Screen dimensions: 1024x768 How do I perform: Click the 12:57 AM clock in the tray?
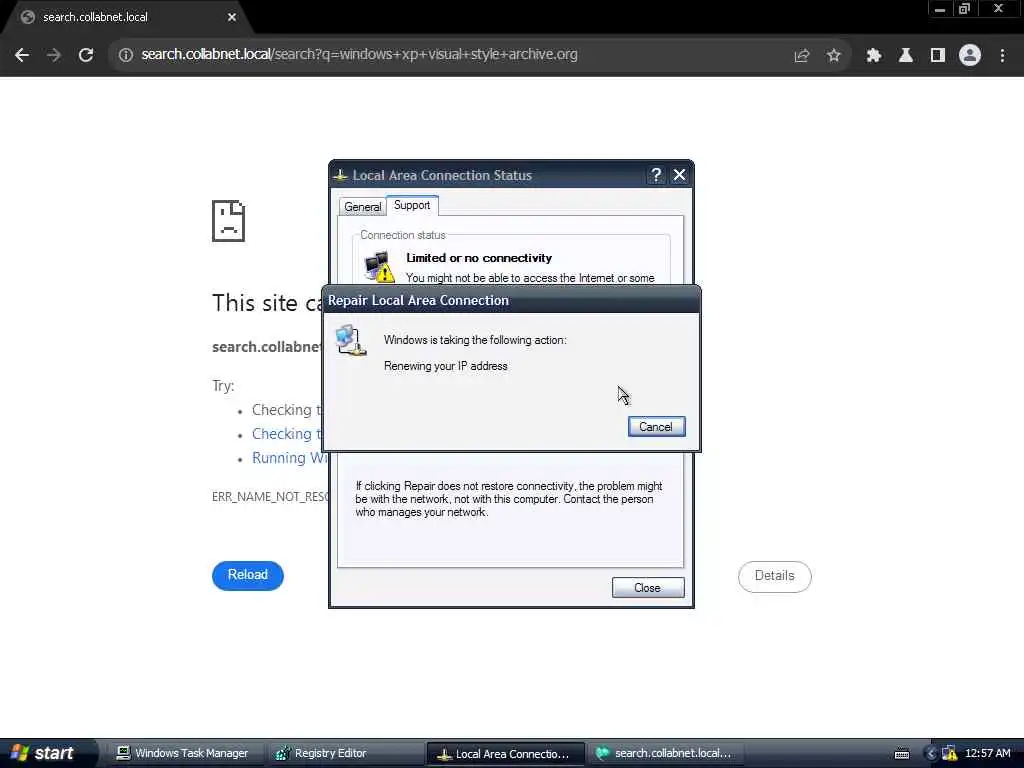pyautogui.click(x=987, y=753)
